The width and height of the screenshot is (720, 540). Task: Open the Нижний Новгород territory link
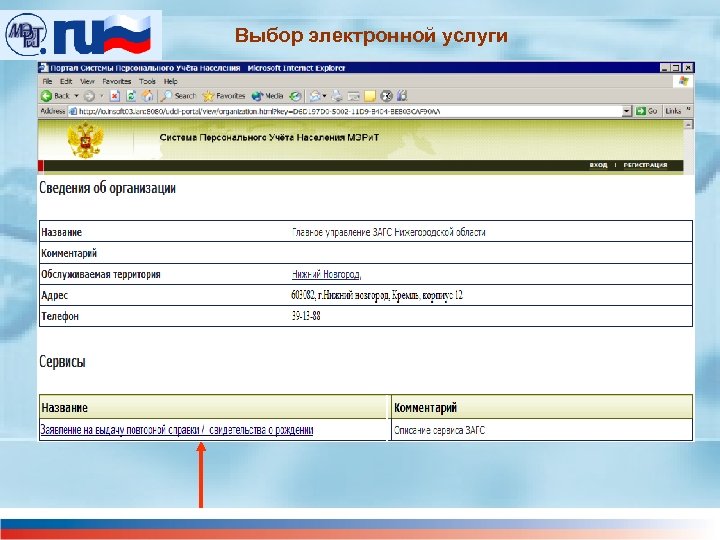(x=326, y=274)
